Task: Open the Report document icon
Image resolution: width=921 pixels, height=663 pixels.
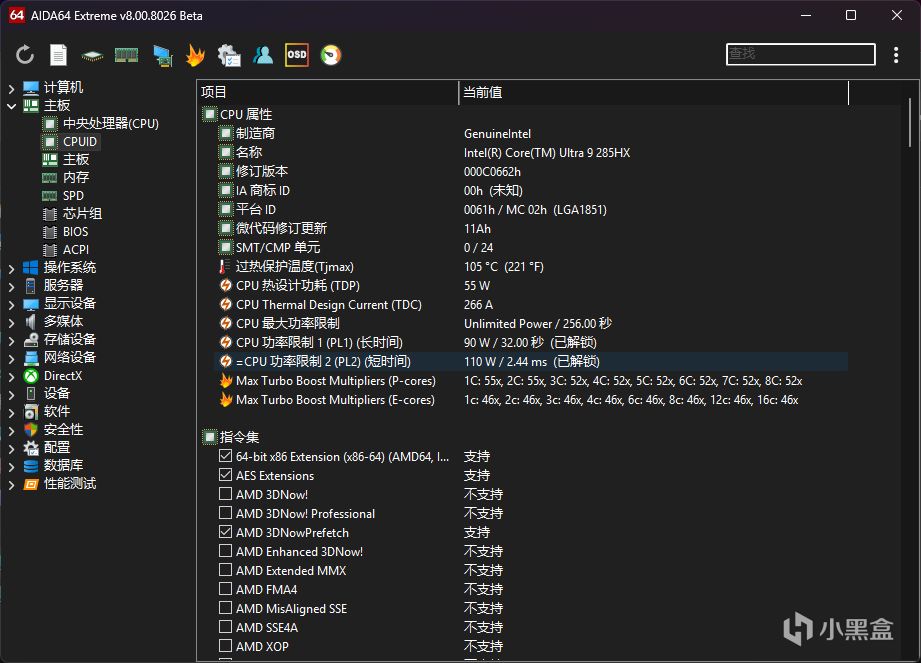Action: coord(58,55)
